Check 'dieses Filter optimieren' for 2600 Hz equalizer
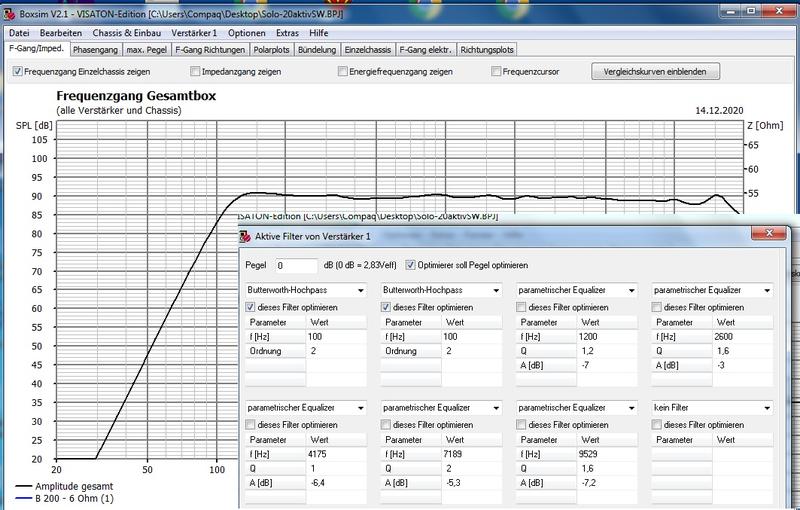Viewport: 800px width, 510px height. point(657,307)
